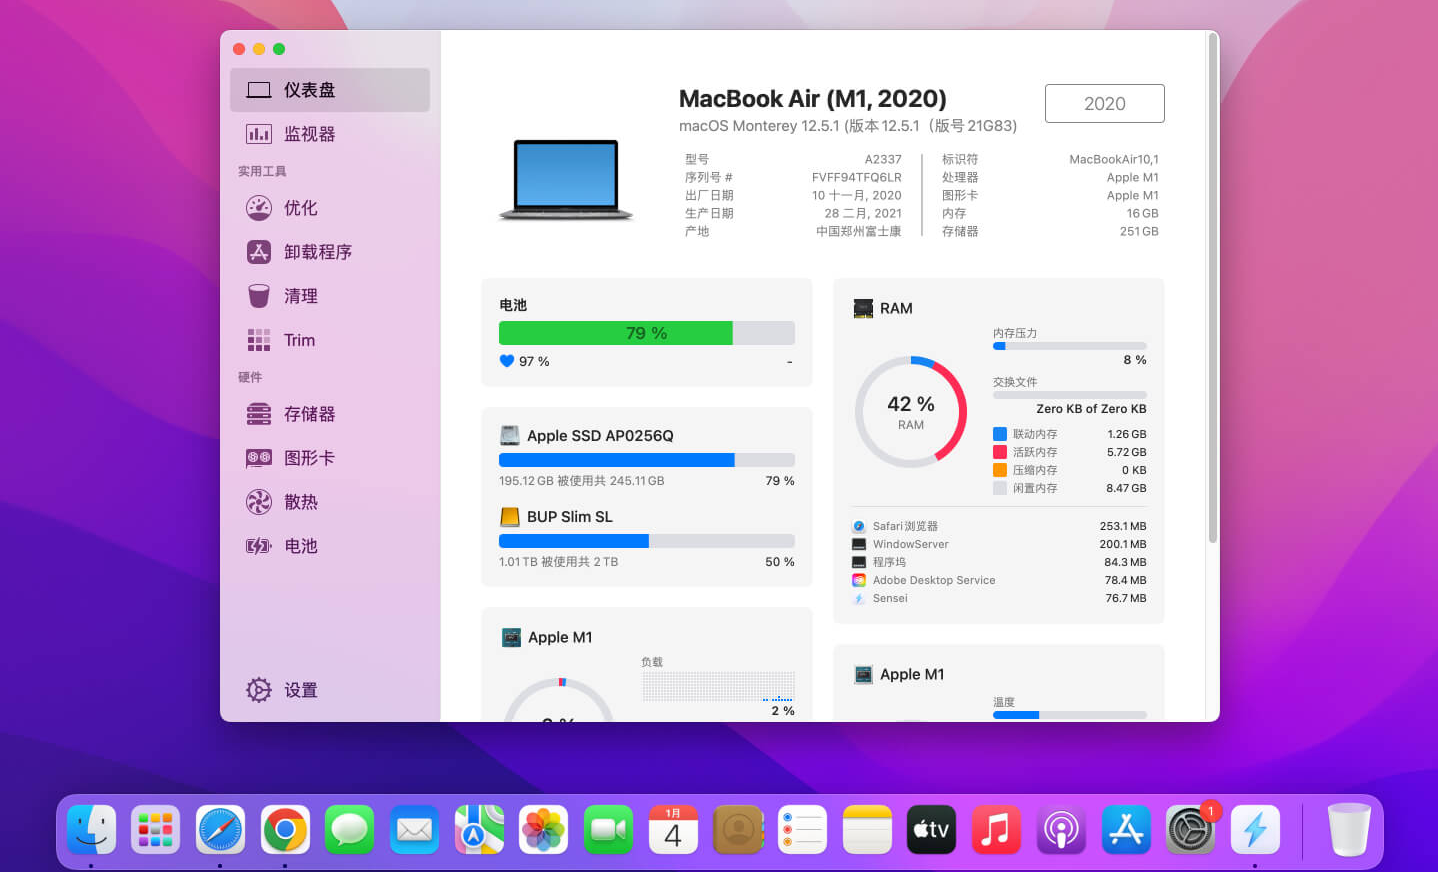Select the 优化 optimize gauge icon
The height and width of the screenshot is (872, 1438).
[x=259, y=208]
